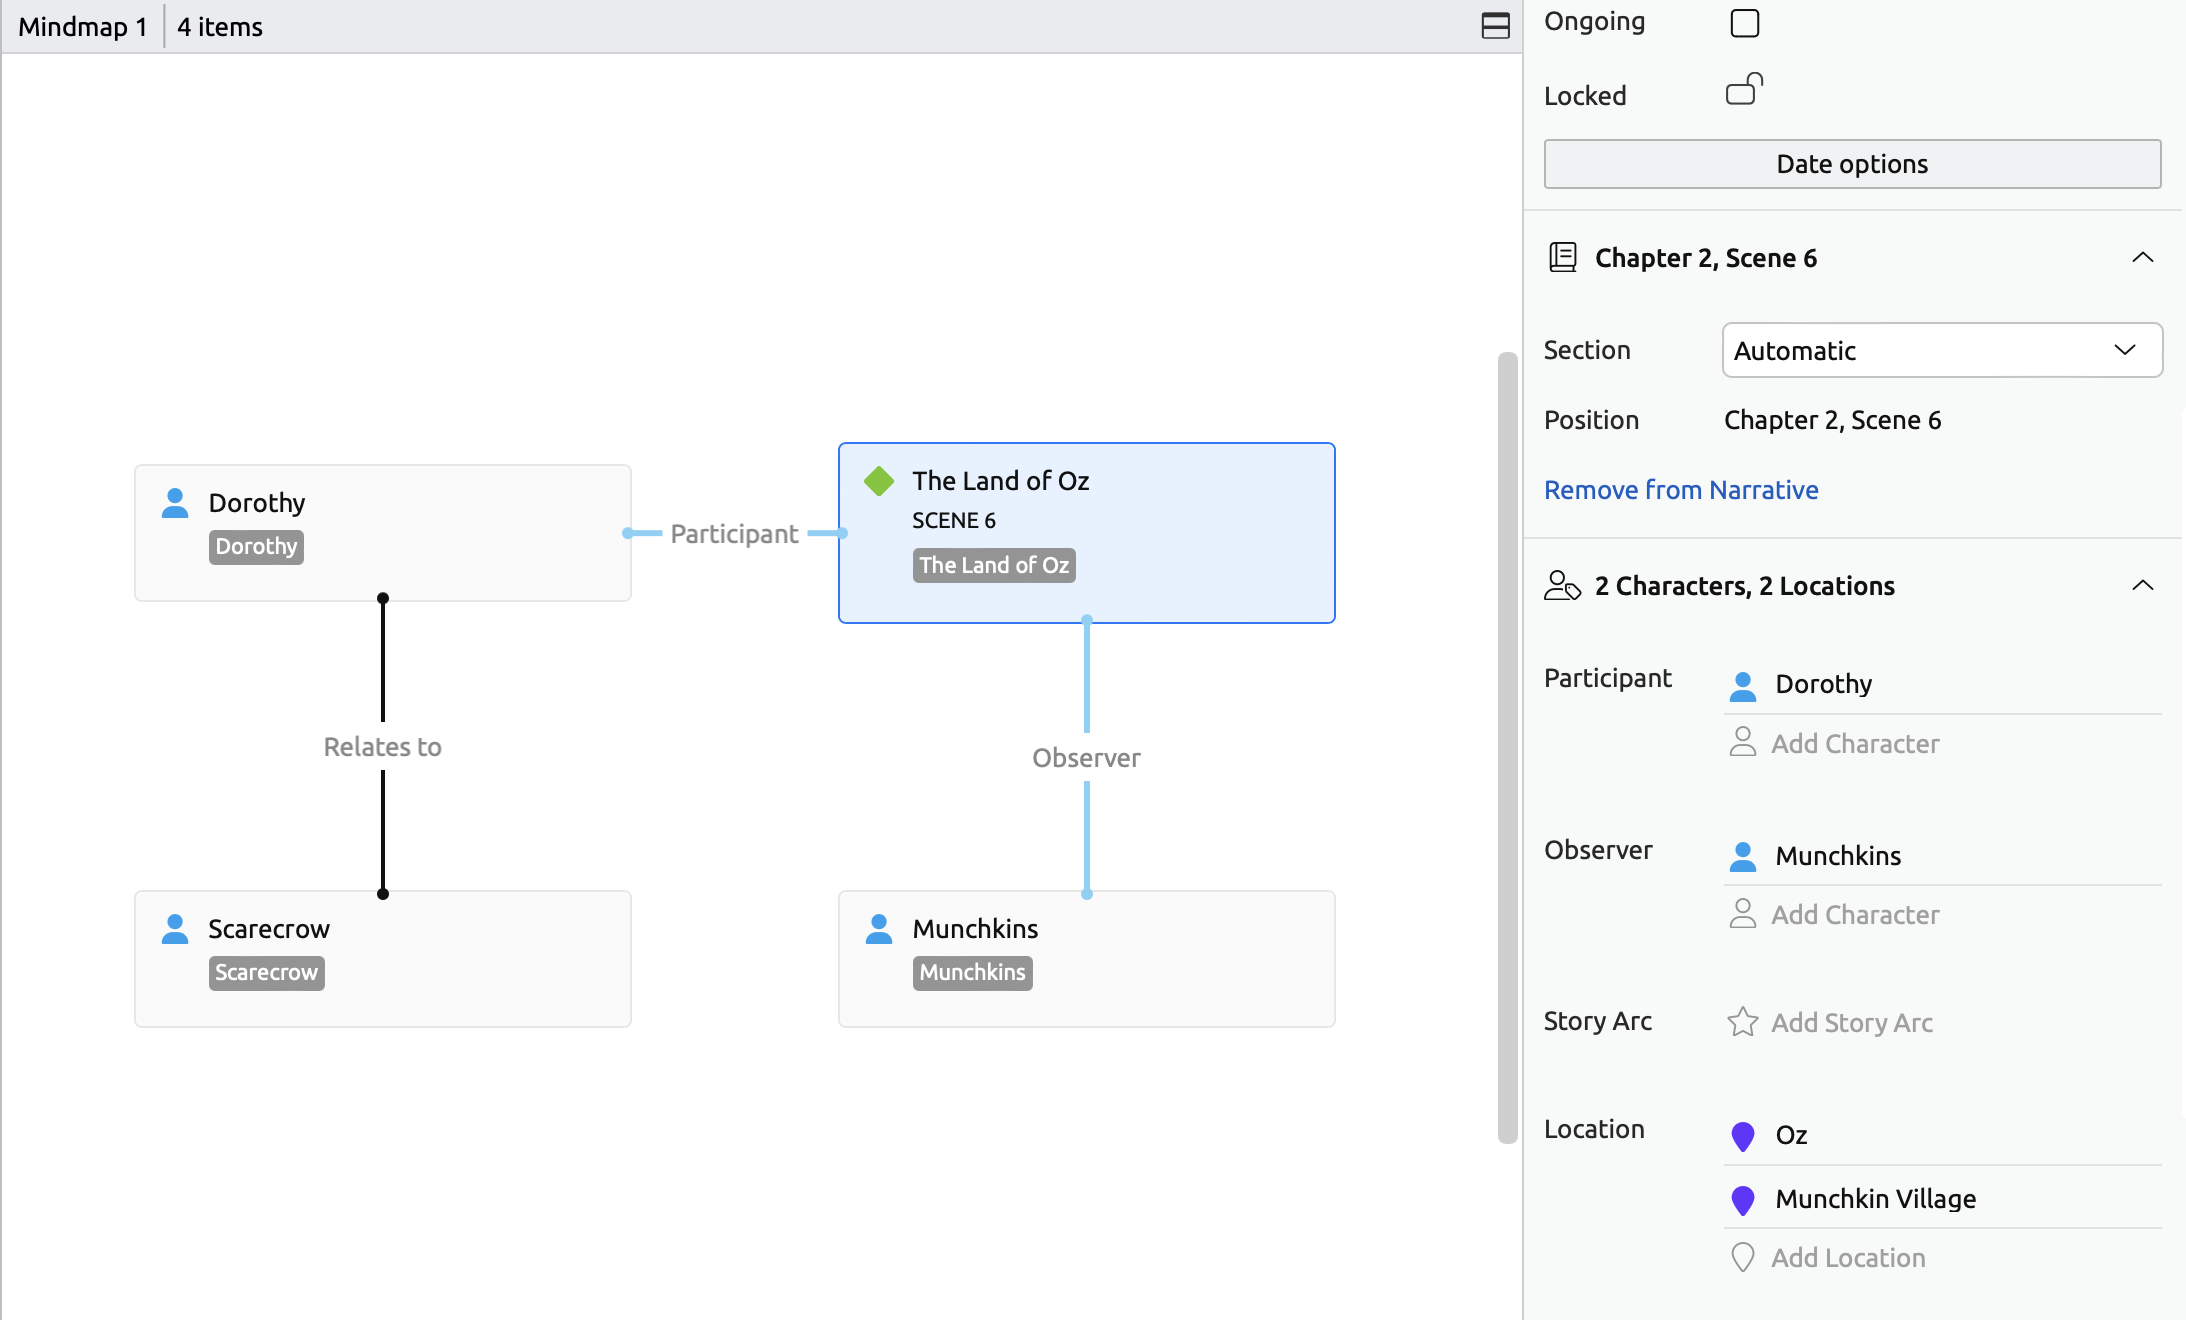Screen dimensions: 2186x1320
Task: Click the characters and locations icon
Action: pos(1562,585)
